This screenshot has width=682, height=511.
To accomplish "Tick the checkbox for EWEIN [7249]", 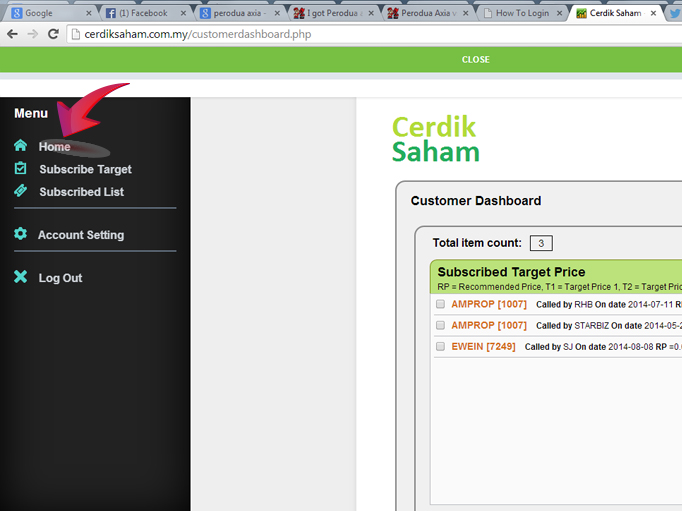I will click(x=440, y=346).
